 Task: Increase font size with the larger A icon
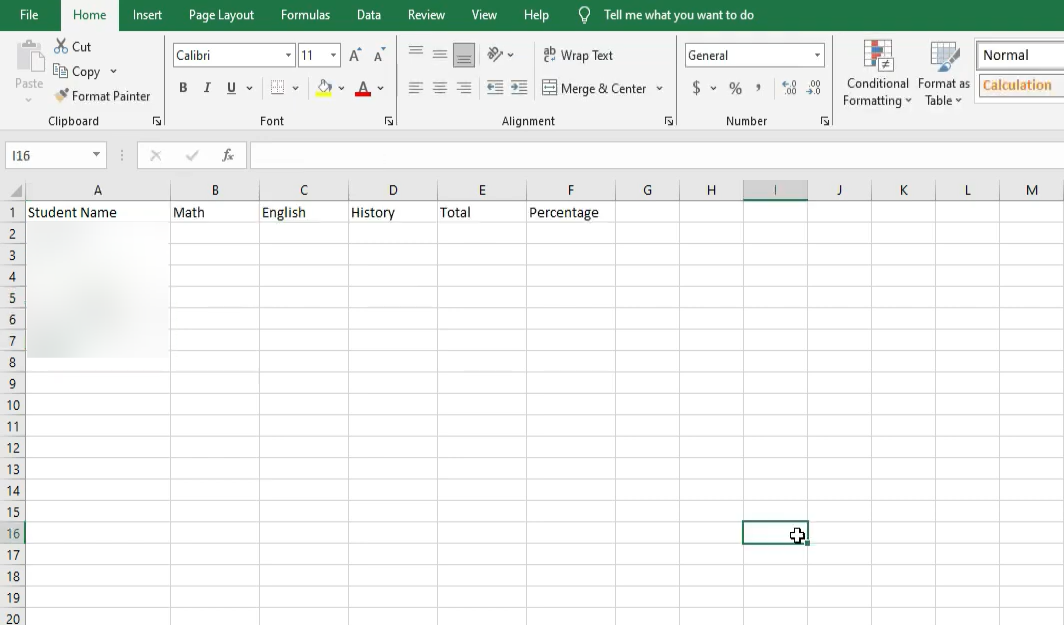click(355, 56)
